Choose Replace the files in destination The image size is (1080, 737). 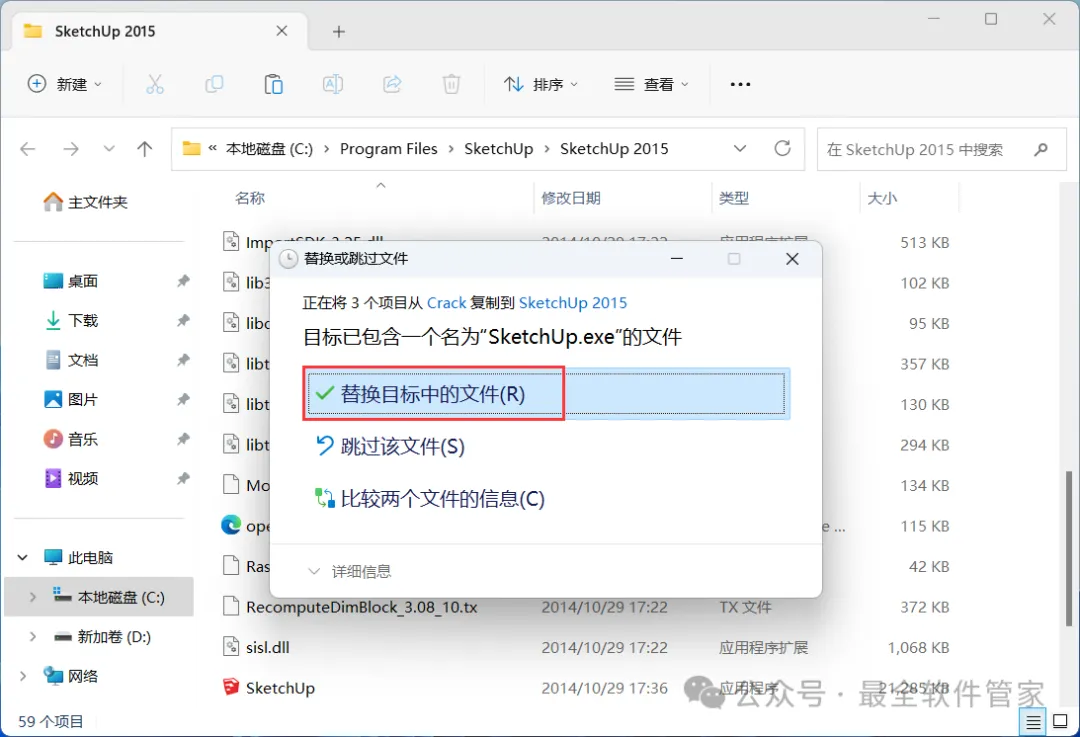[x=546, y=394]
